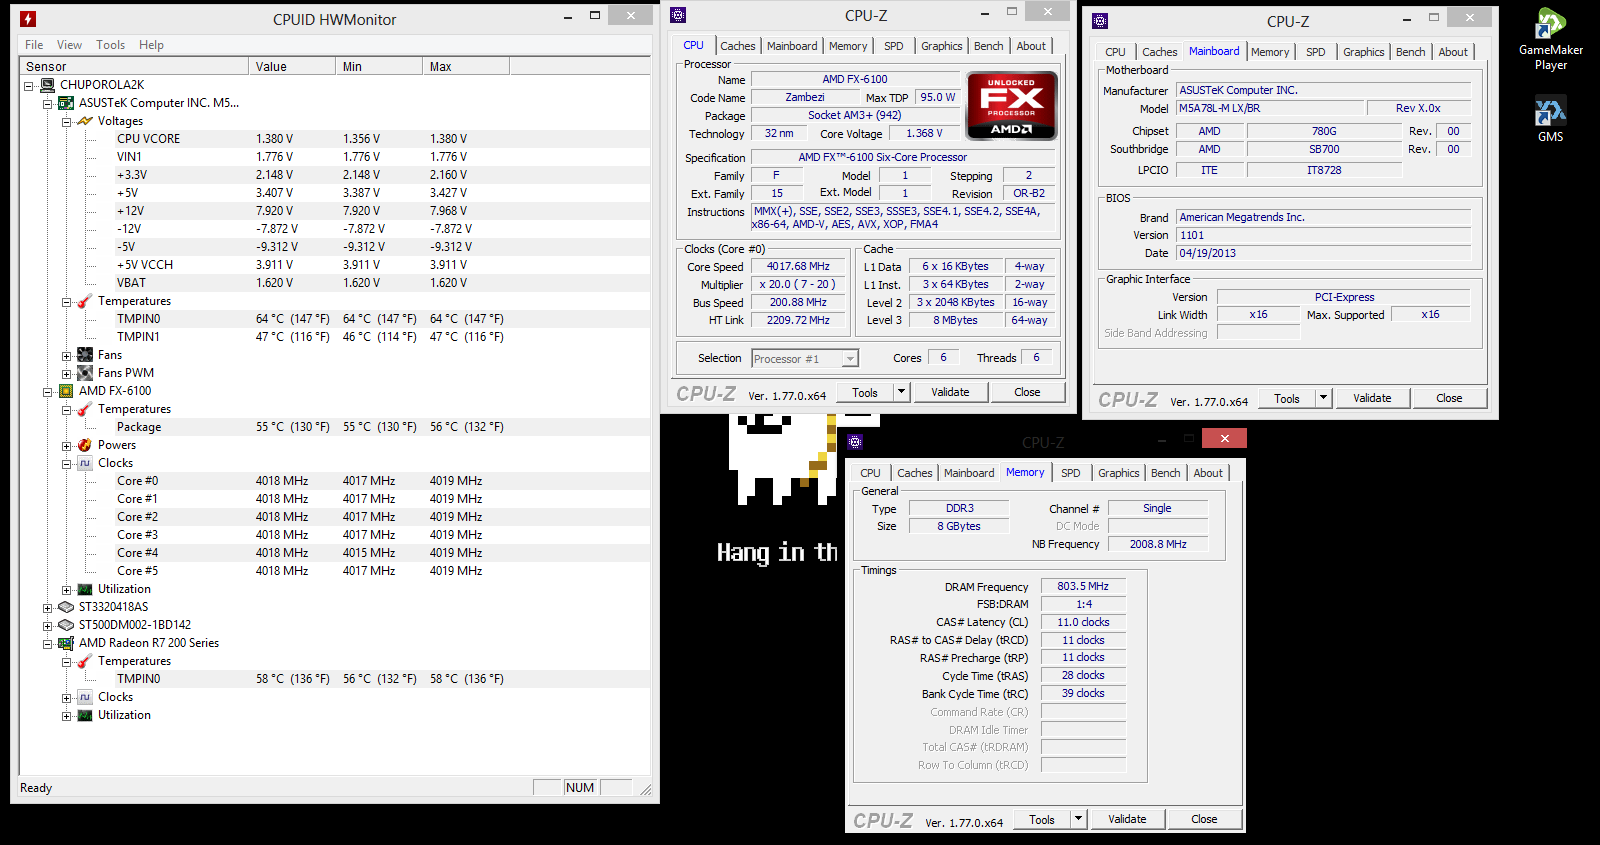Click the Radeon Clocks waveform icon
This screenshot has width=1600, height=845.
(85, 697)
